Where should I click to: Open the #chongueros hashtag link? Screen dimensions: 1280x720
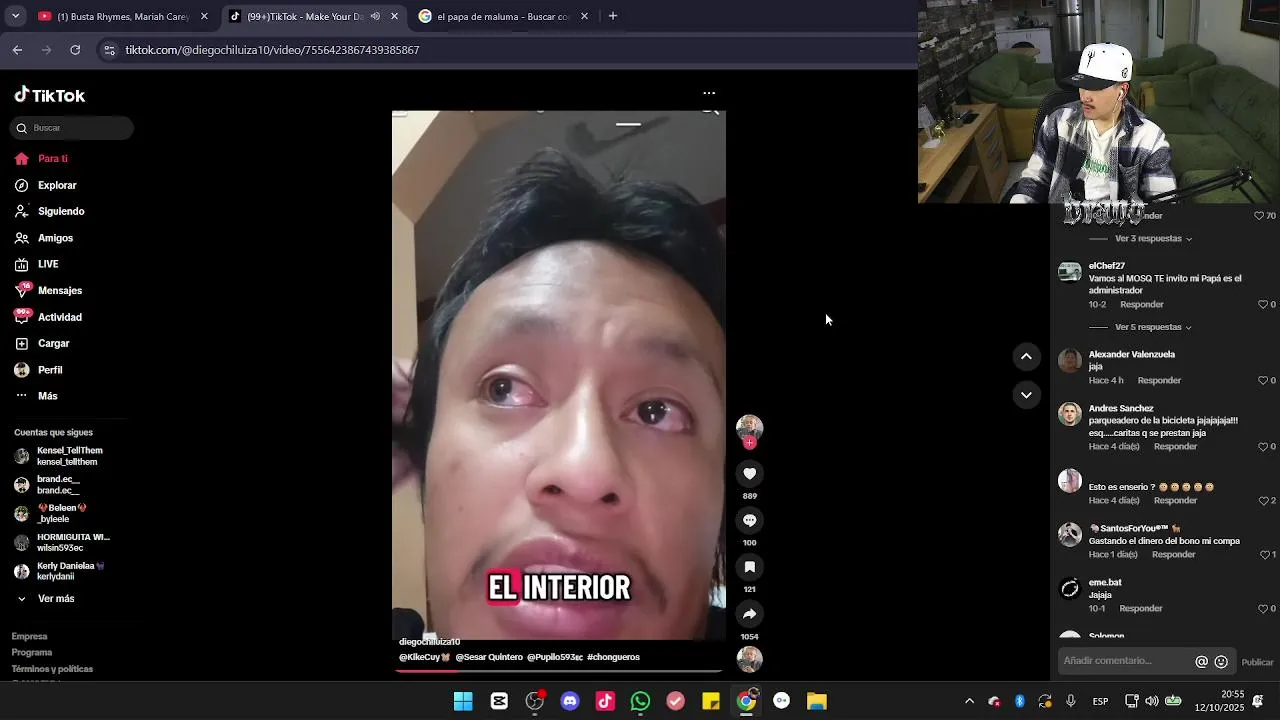tap(613, 657)
